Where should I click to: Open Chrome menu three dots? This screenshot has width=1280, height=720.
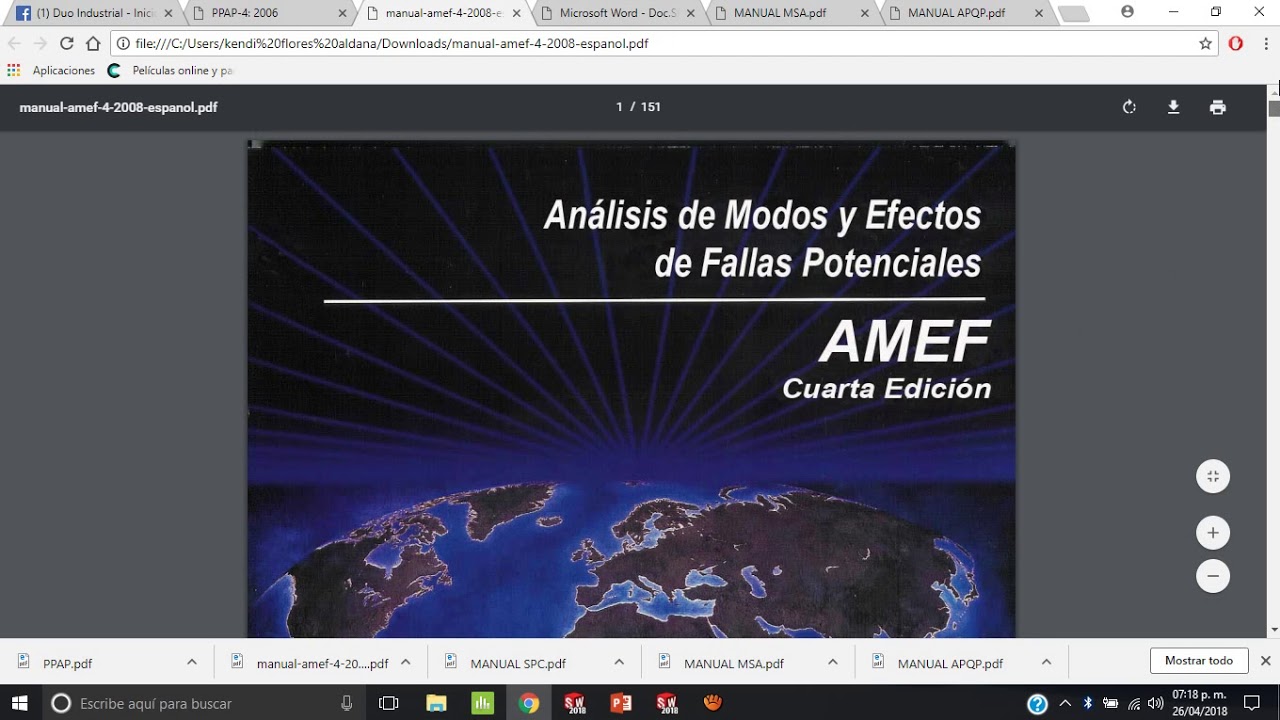1265,43
